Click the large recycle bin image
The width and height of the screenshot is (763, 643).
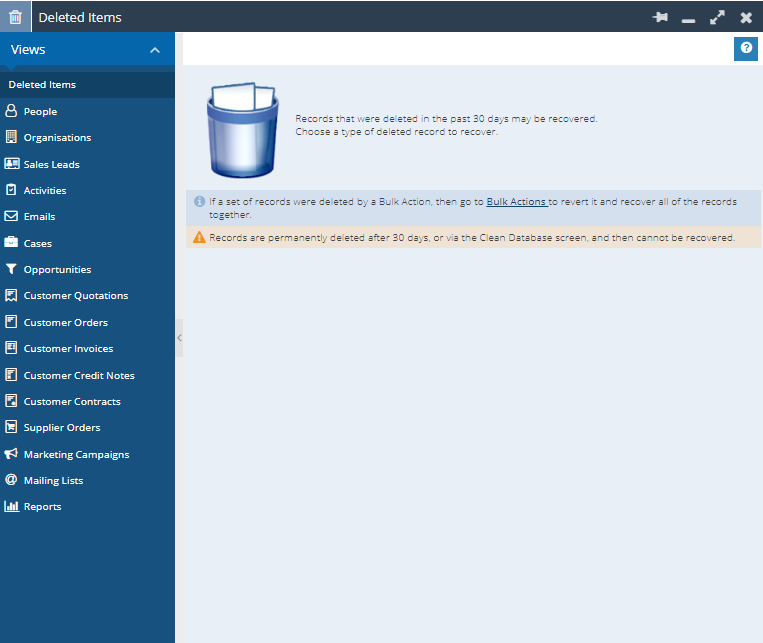point(243,130)
